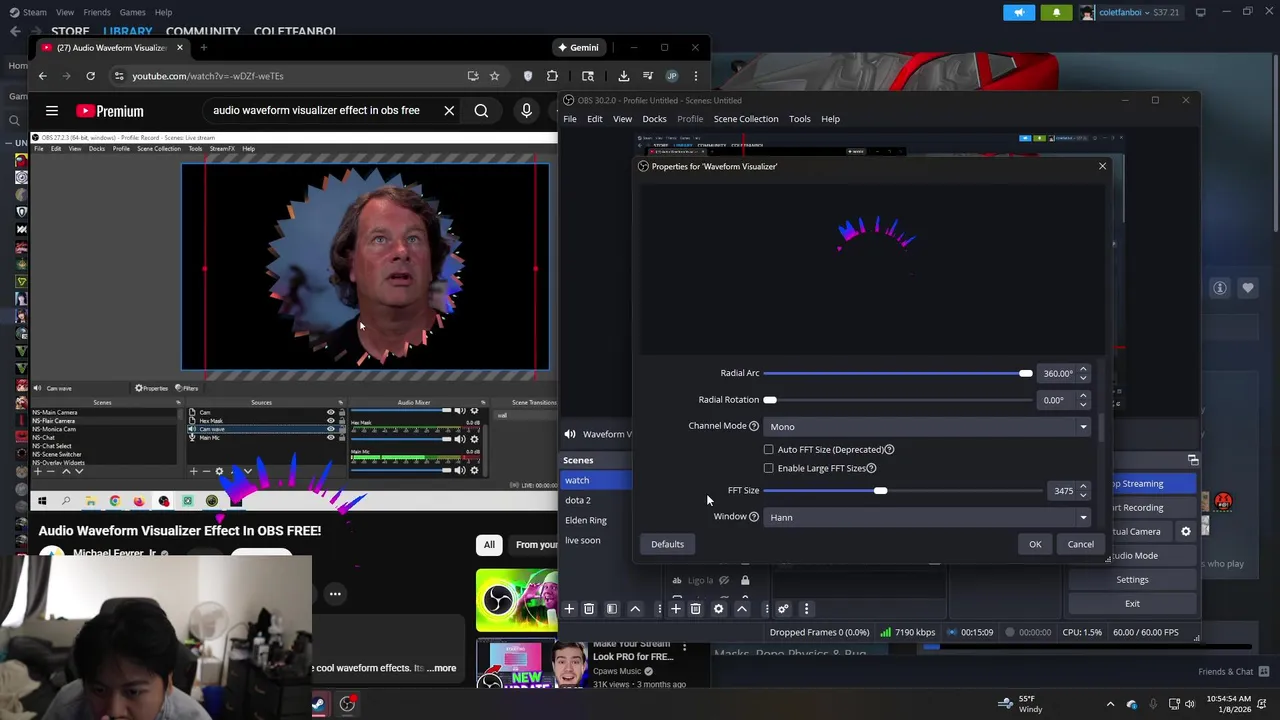Open Channel Mode dropdown showing Mono

pyautogui.click(x=927, y=427)
